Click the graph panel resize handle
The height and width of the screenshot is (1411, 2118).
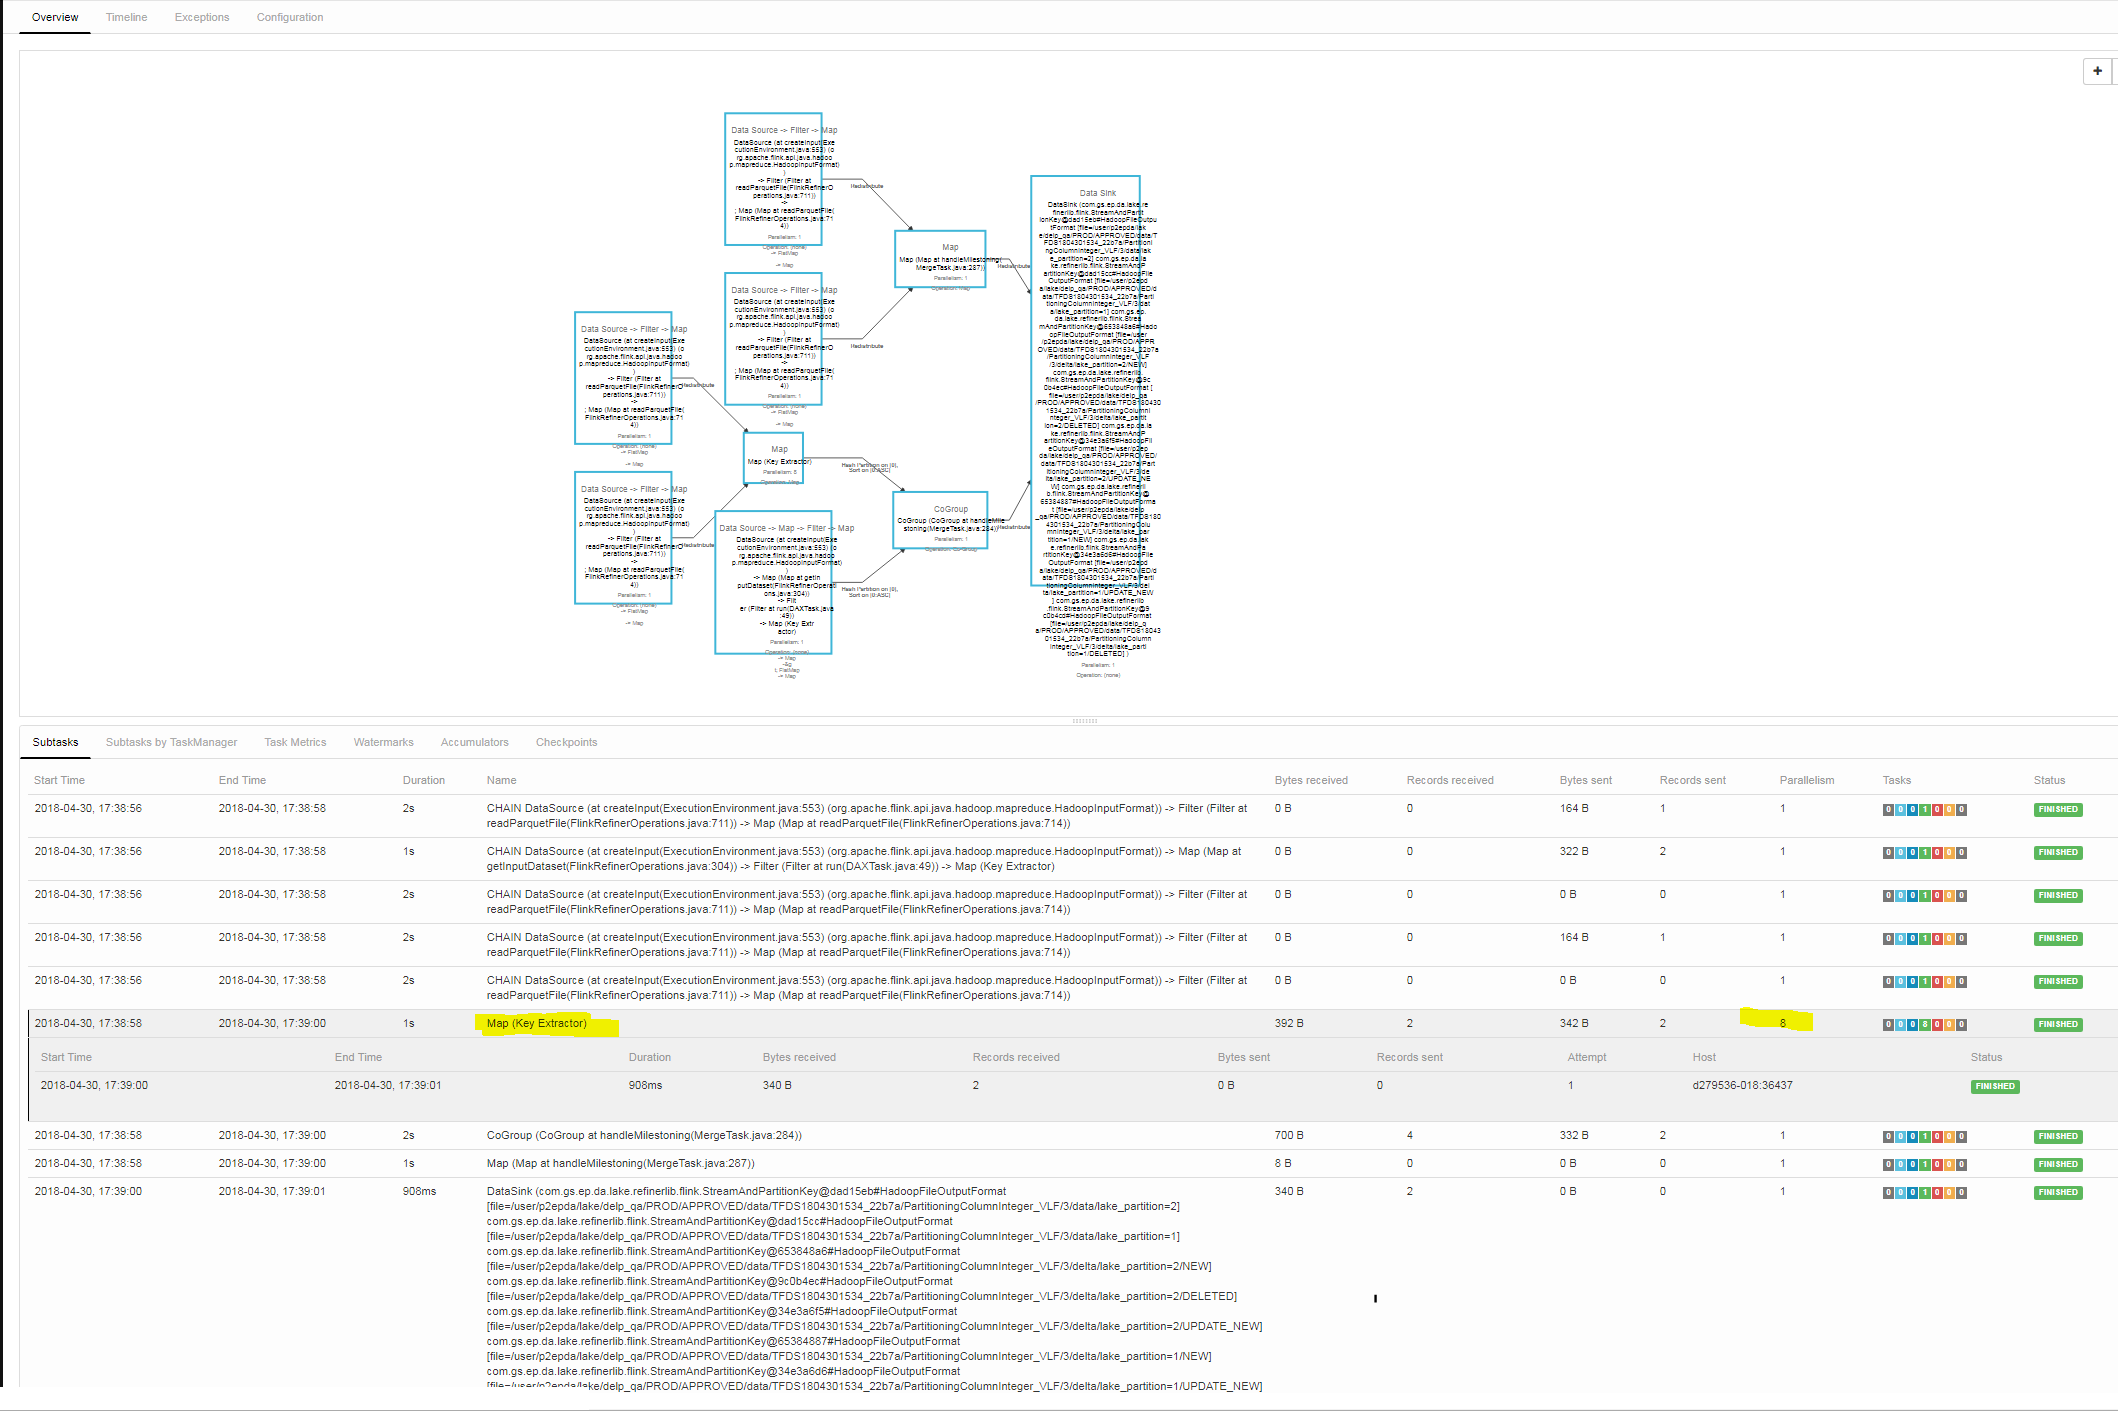pyautogui.click(x=1084, y=721)
